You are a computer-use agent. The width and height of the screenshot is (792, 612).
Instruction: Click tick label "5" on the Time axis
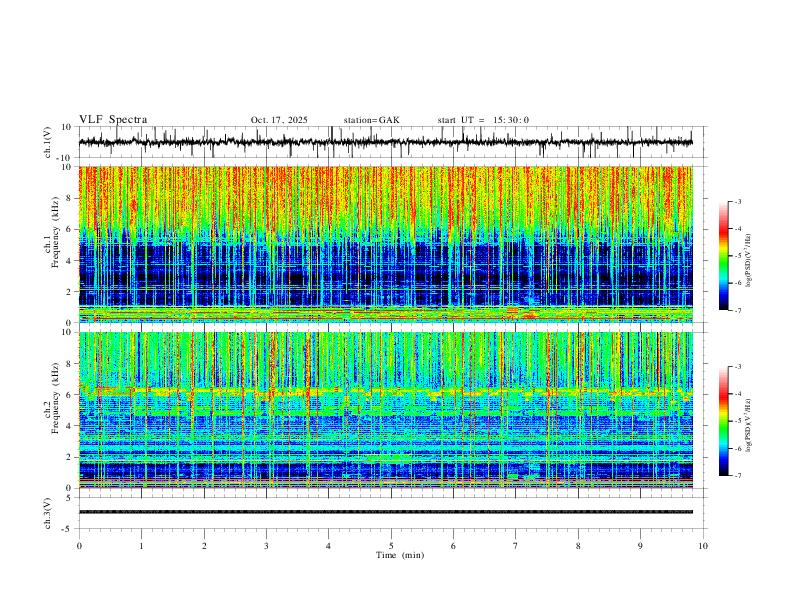(391, 546)
